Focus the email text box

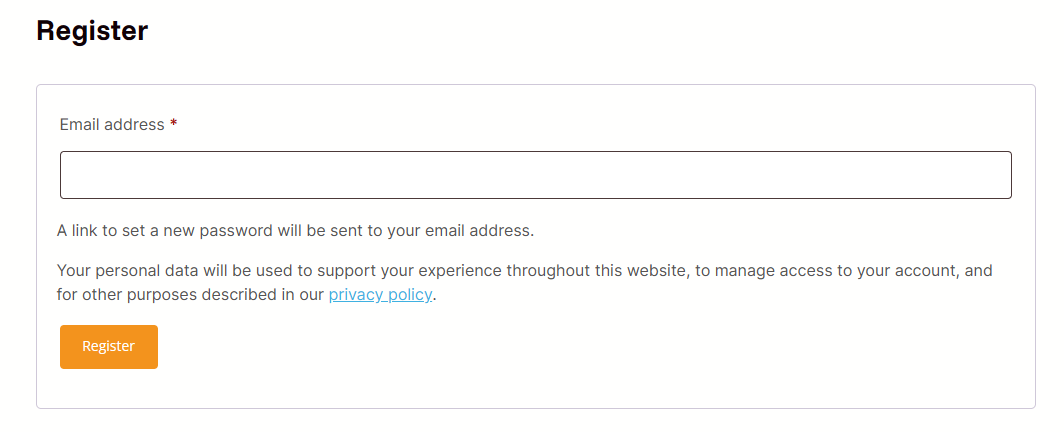point(535,175)
